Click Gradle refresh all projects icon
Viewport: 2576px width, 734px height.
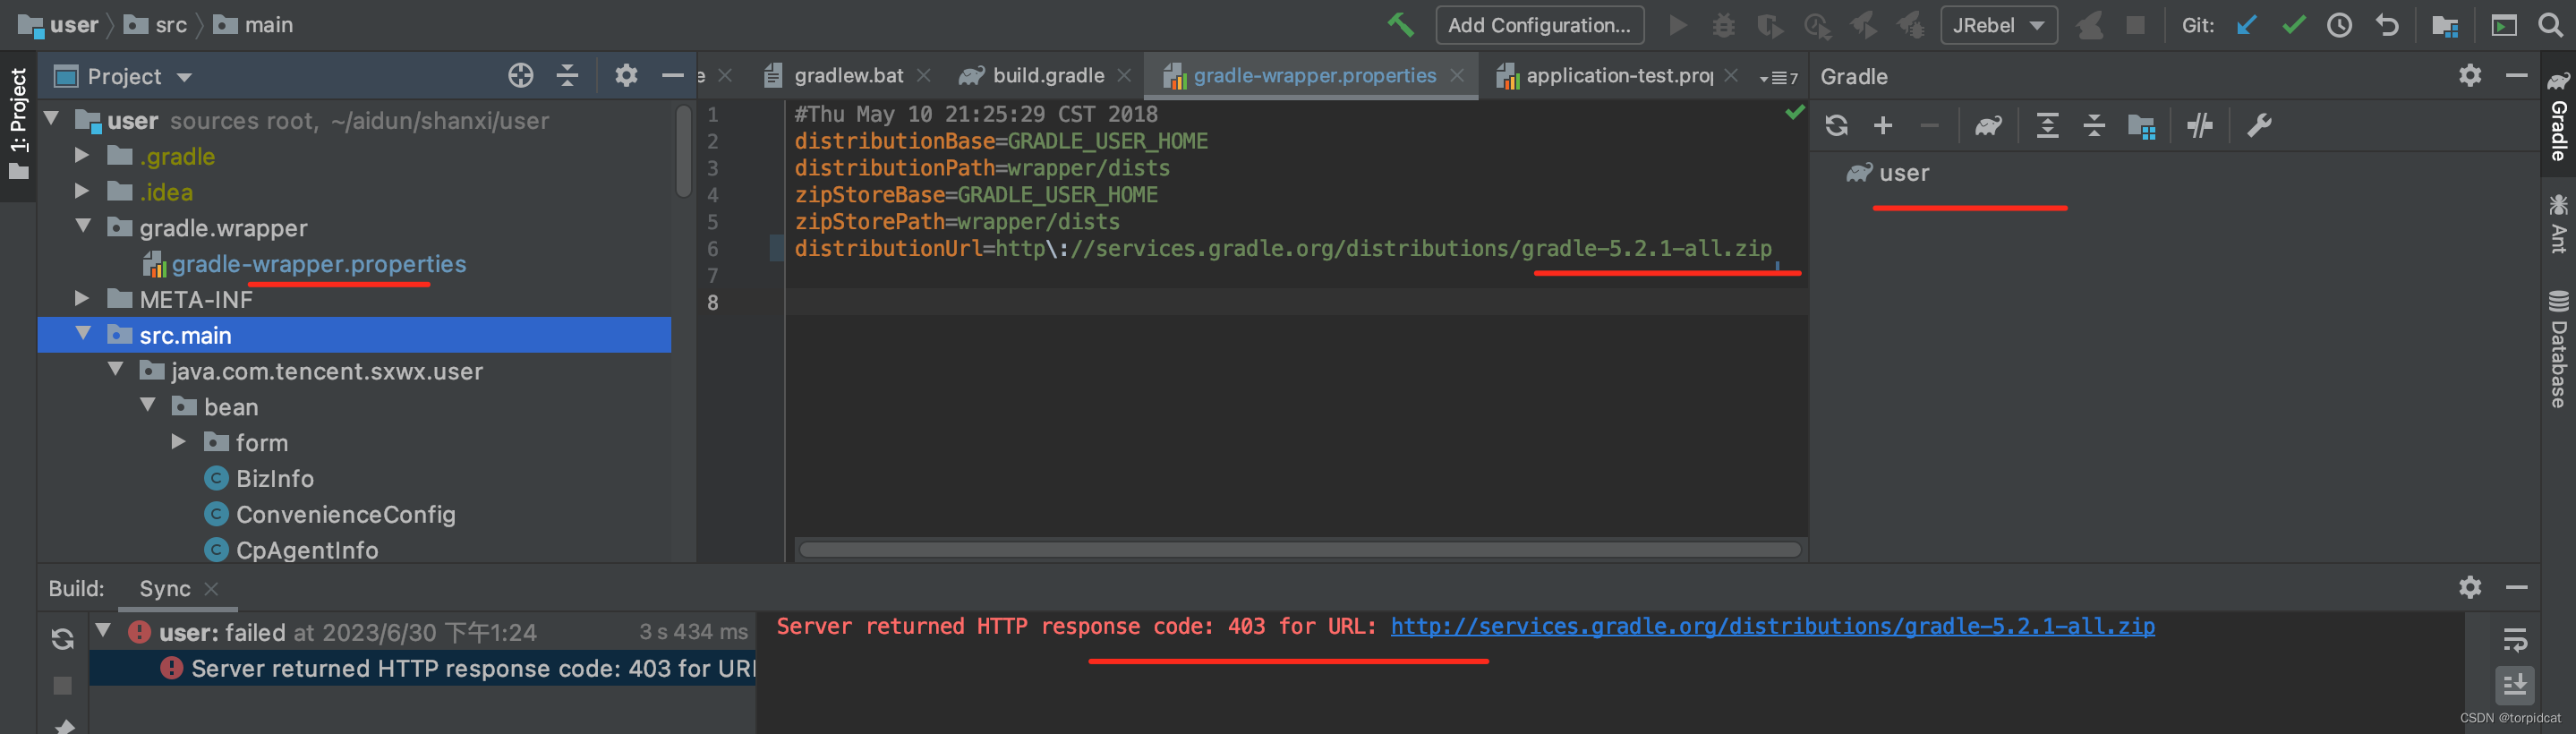(1836, 125)
